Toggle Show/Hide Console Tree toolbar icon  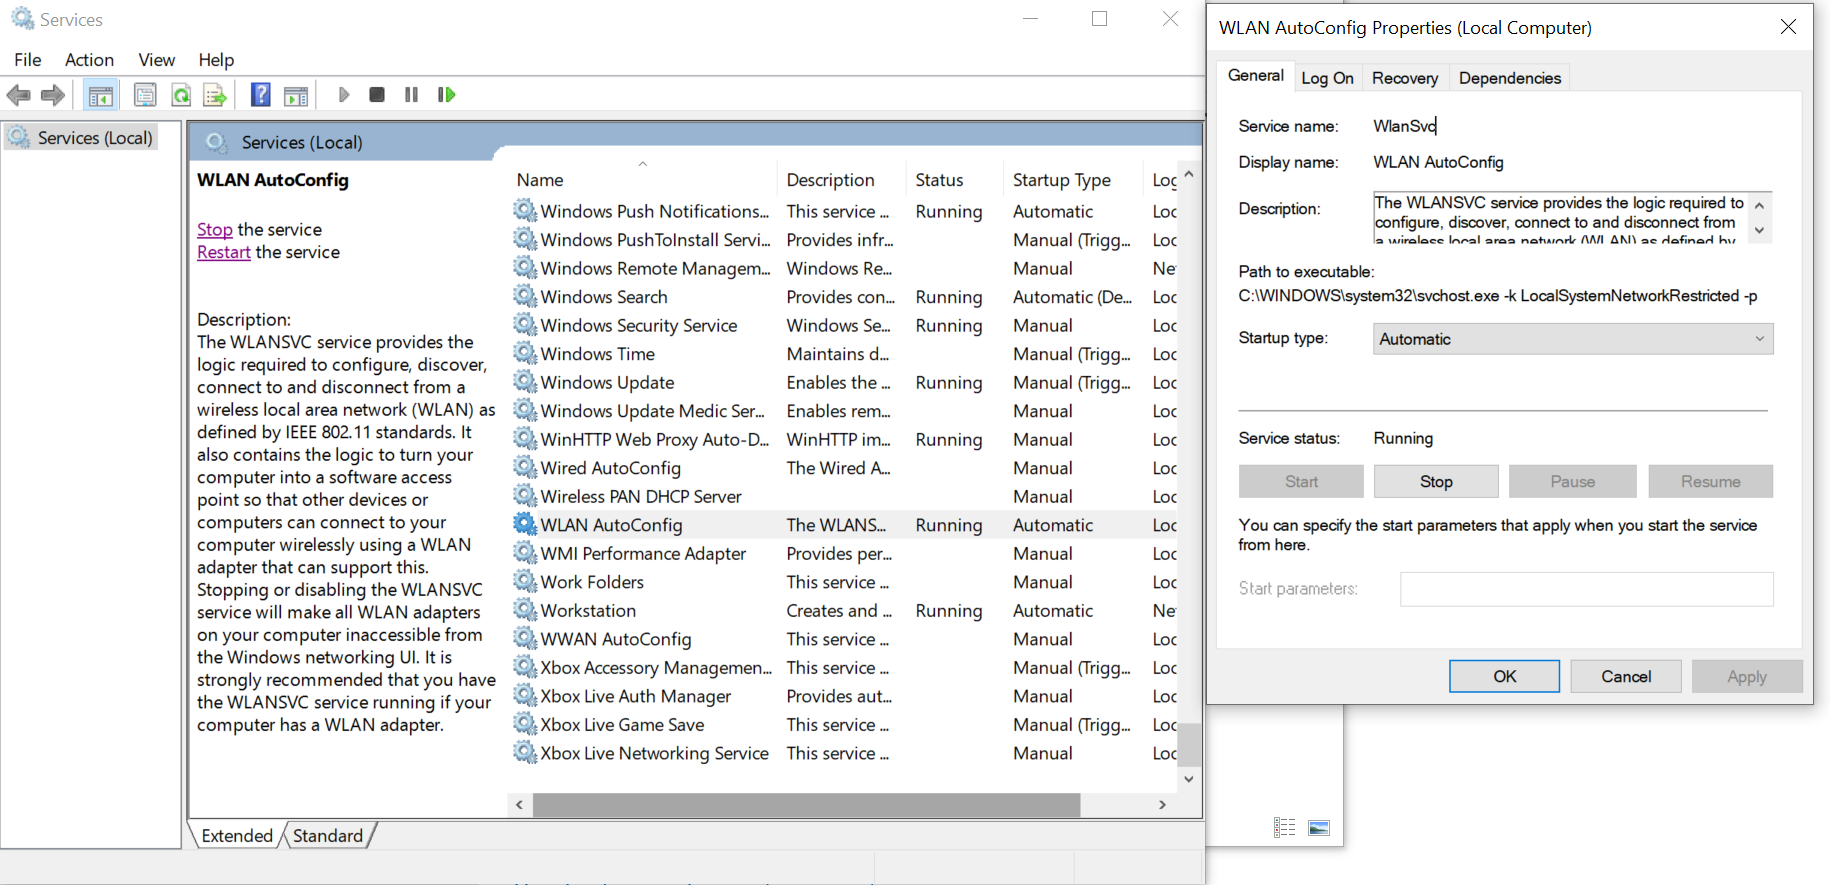[101, 95]
